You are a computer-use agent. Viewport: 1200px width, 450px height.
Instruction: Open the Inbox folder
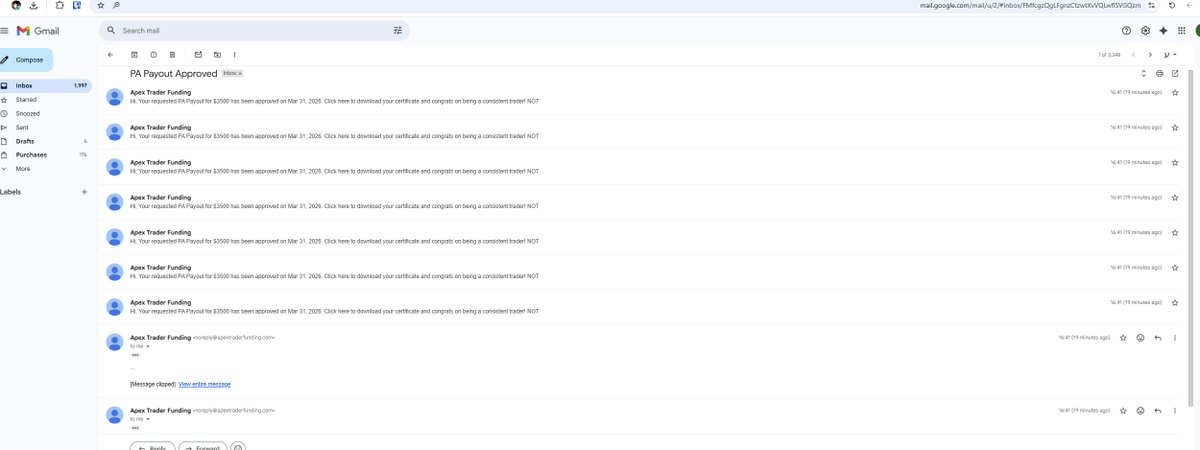pos(46,86)
